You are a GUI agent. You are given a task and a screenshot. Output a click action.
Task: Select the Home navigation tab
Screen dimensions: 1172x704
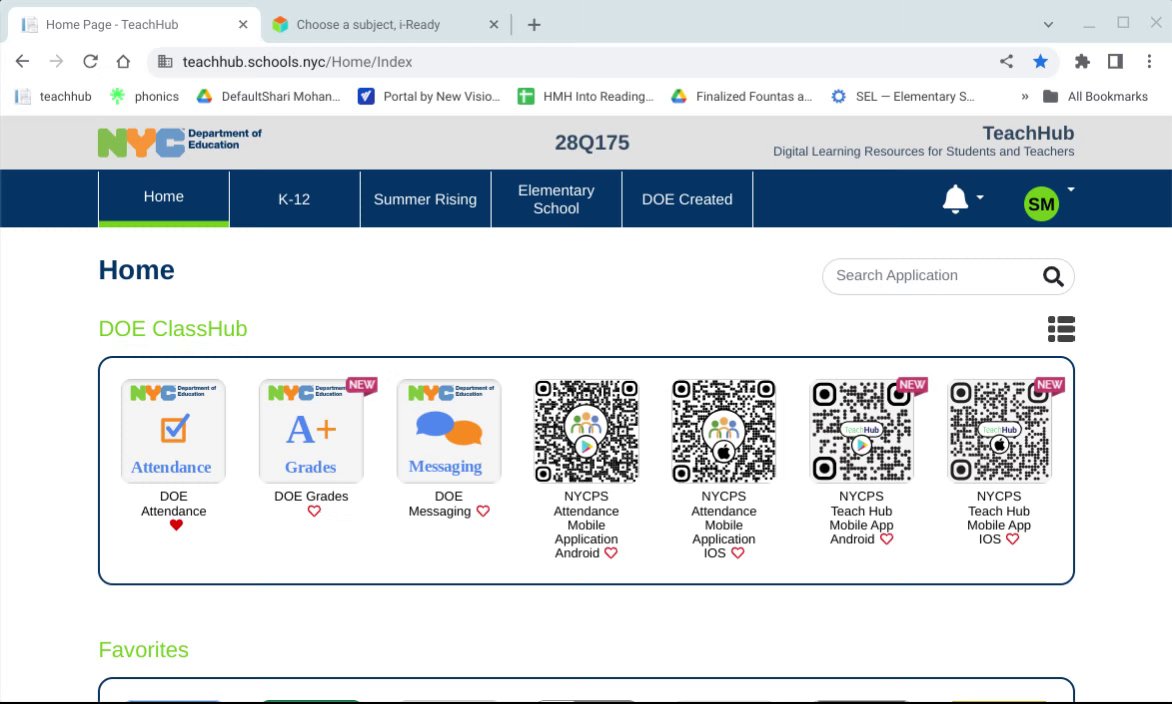164,198
